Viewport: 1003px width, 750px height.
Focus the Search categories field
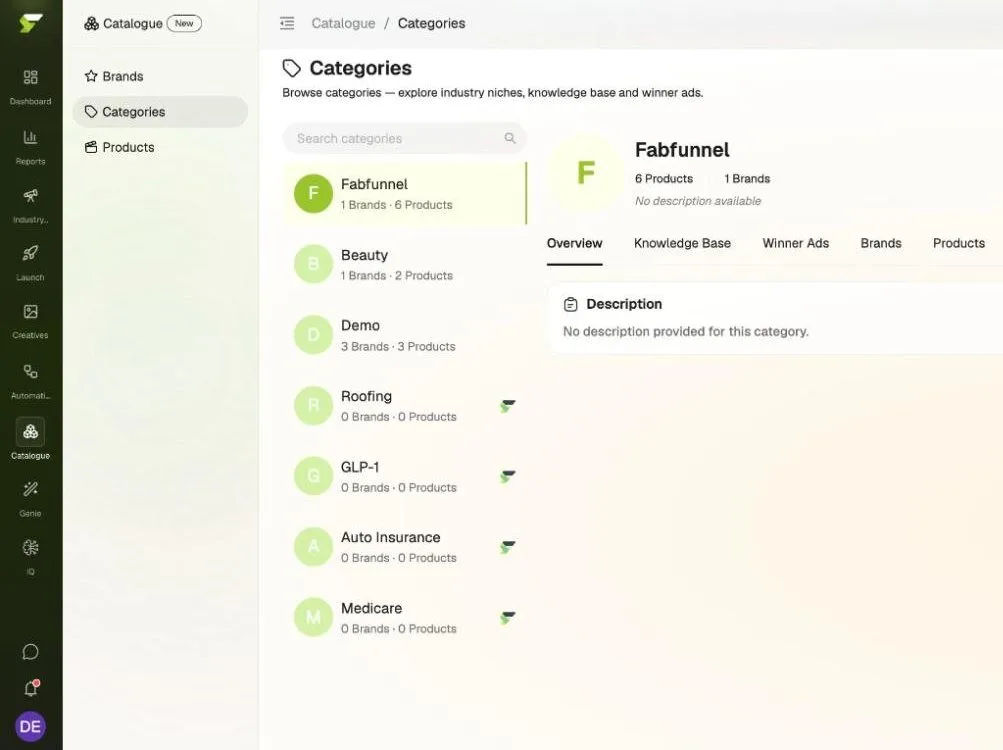coord(404,138)
